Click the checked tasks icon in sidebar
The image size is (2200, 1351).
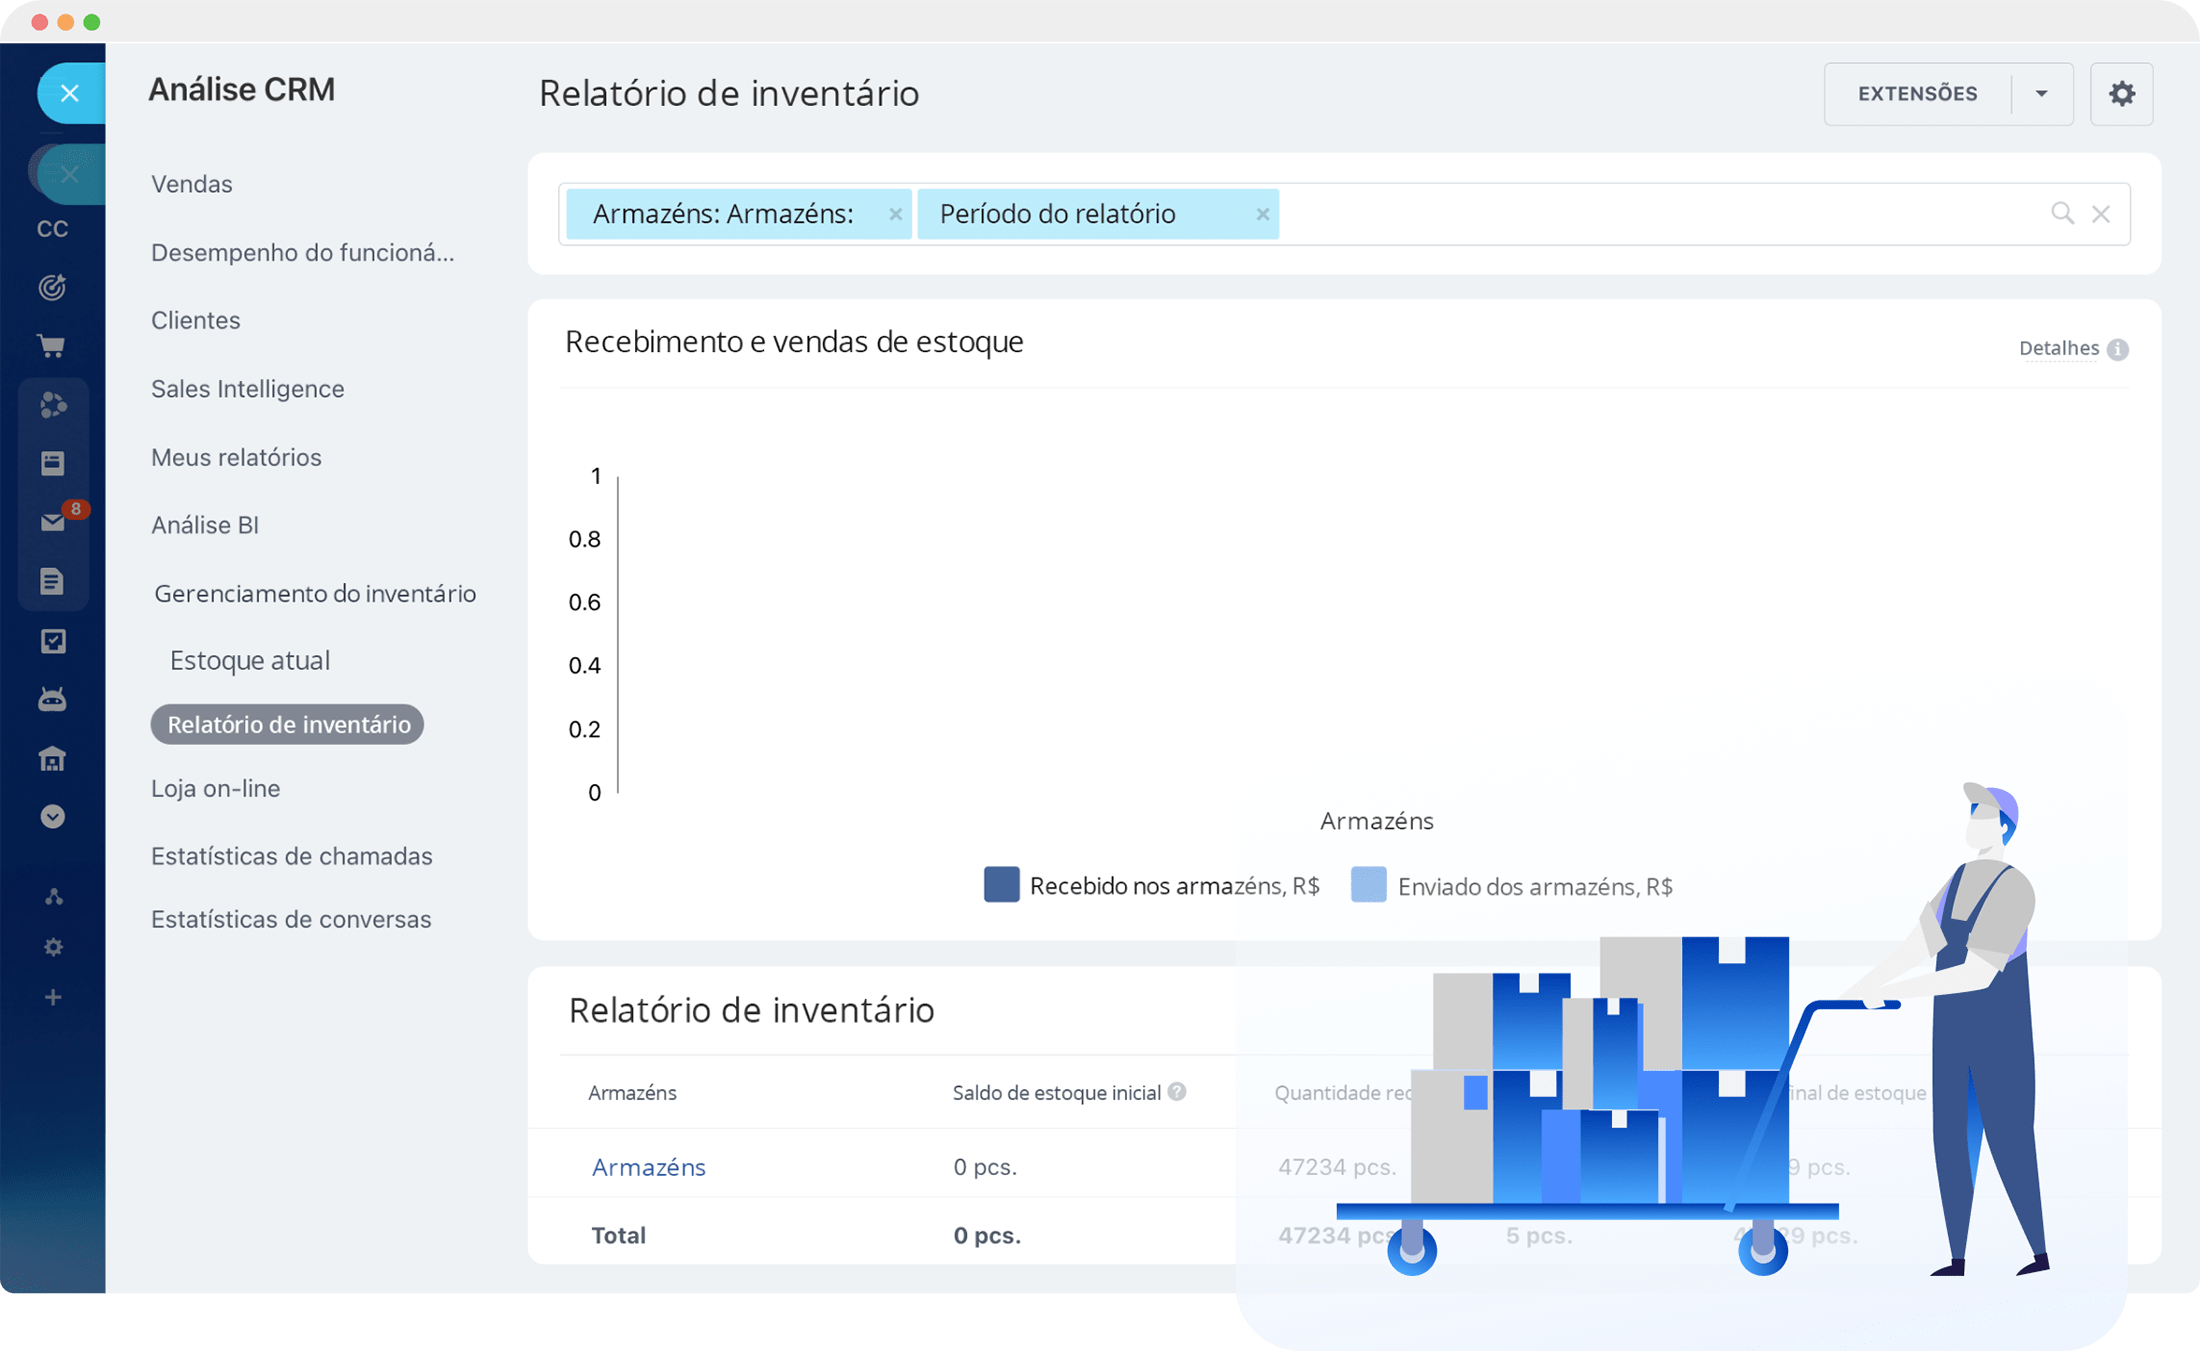[53, 641]
